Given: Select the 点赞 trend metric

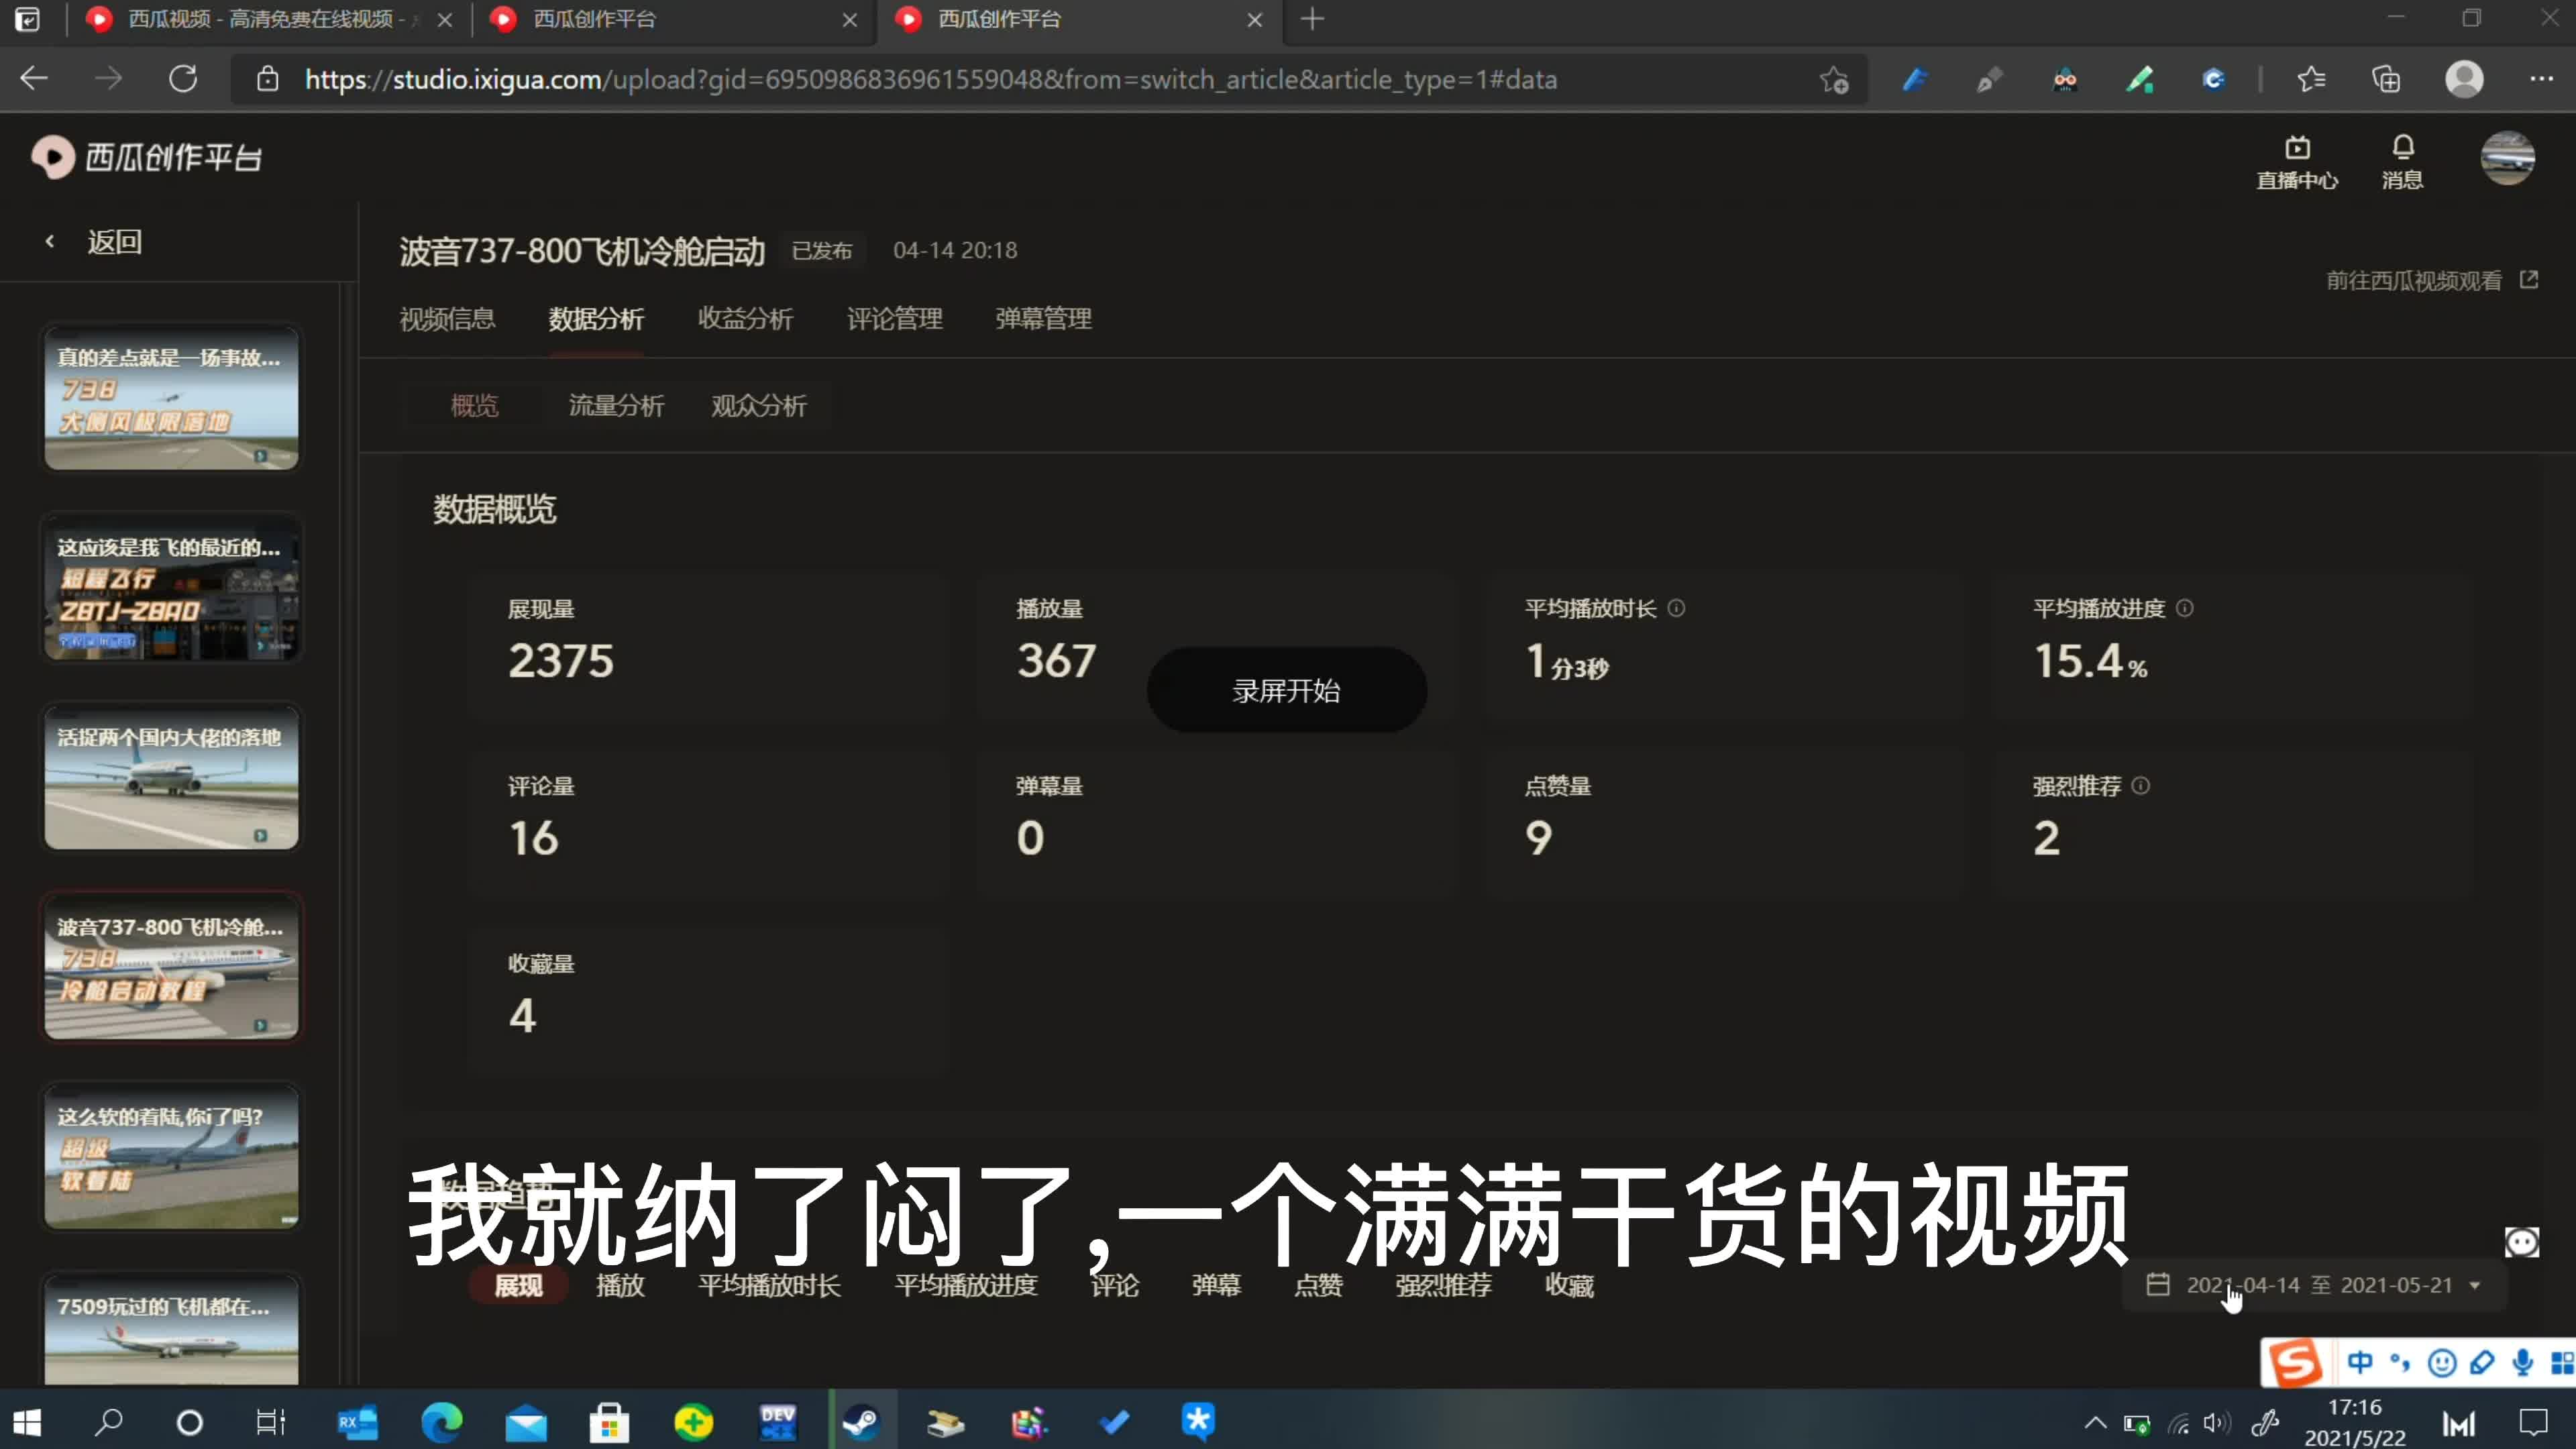Looking at the screenshot, I should pyautogui.click(x=1318, y=1285).
